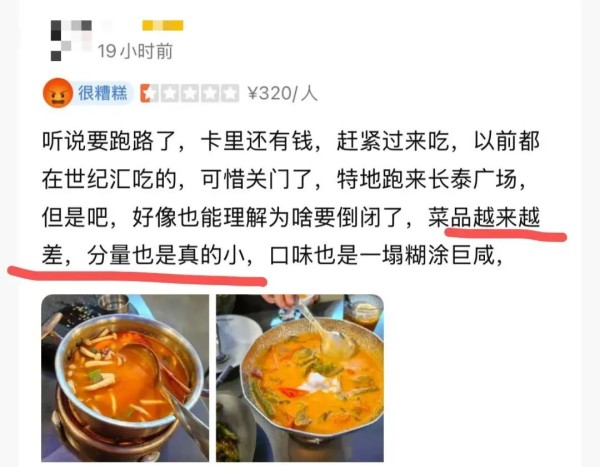Click the 很糟糕 rating label
The width and height of the screenshot is (600, 467).
[x=102, y=93]
